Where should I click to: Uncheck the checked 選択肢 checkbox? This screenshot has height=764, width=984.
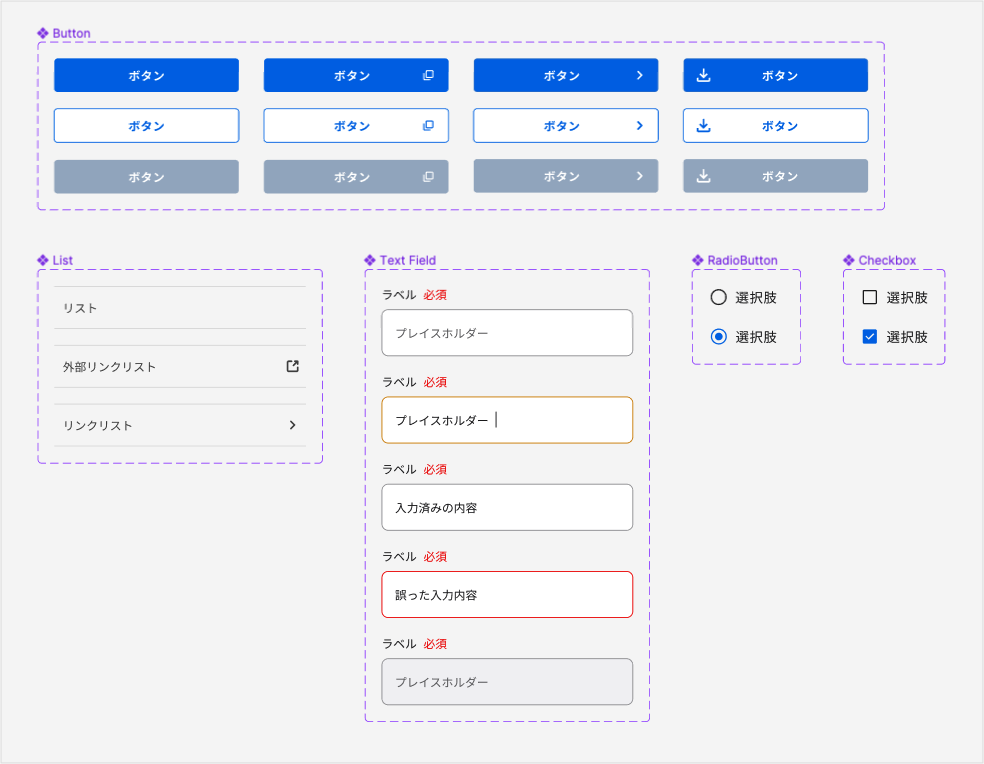pyautogui.click(x=870, y=337)
